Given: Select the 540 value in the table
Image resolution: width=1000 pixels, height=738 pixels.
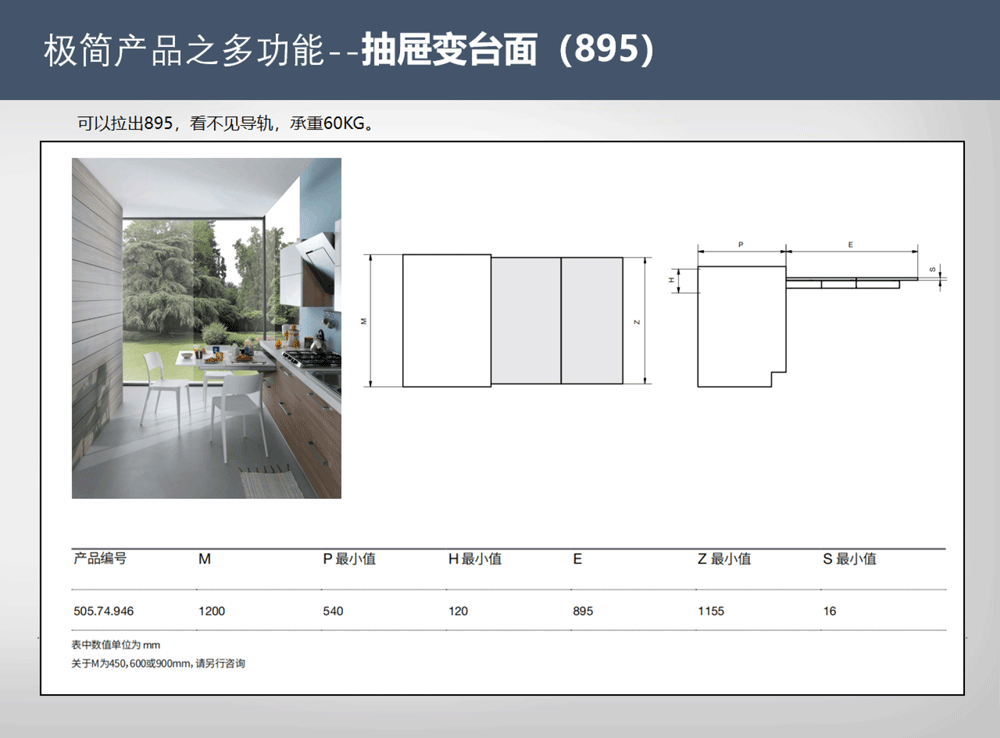Looking at the screenshot, I should coord(332,611).
